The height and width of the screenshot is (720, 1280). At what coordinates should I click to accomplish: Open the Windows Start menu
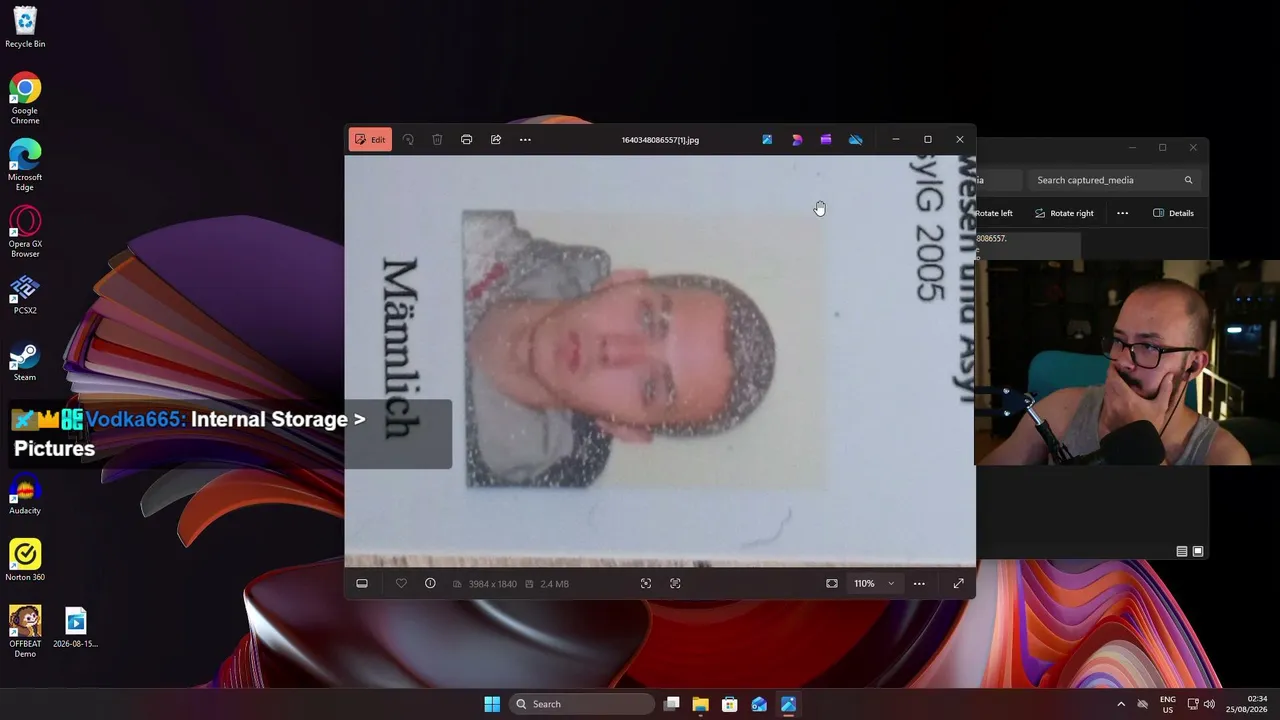492,704
